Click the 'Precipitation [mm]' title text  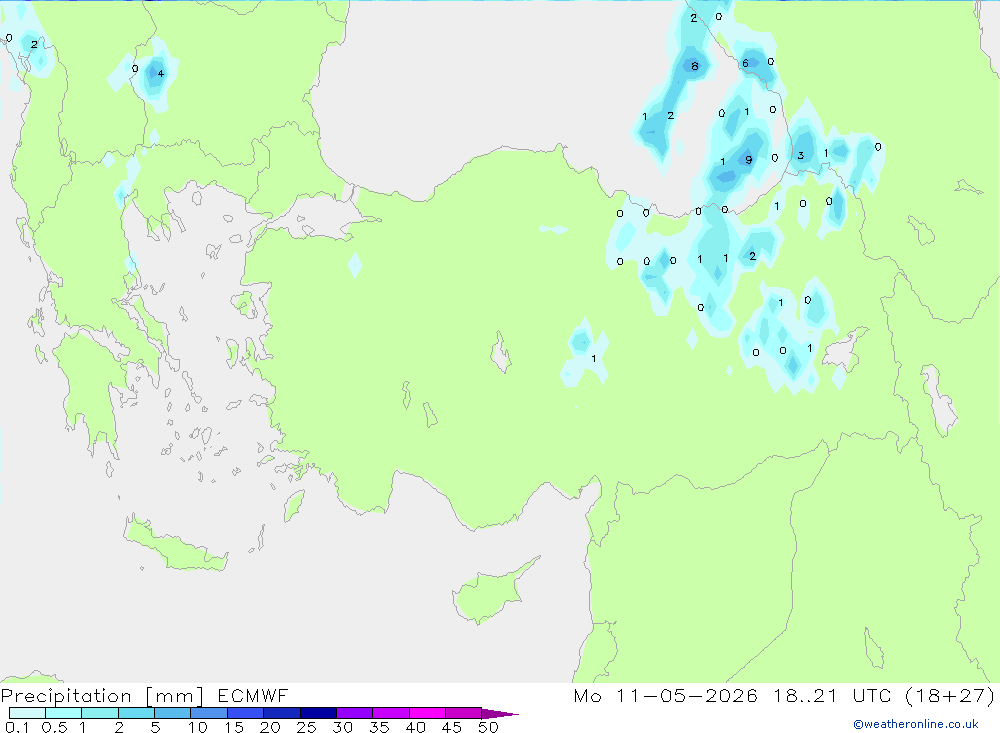102,696
